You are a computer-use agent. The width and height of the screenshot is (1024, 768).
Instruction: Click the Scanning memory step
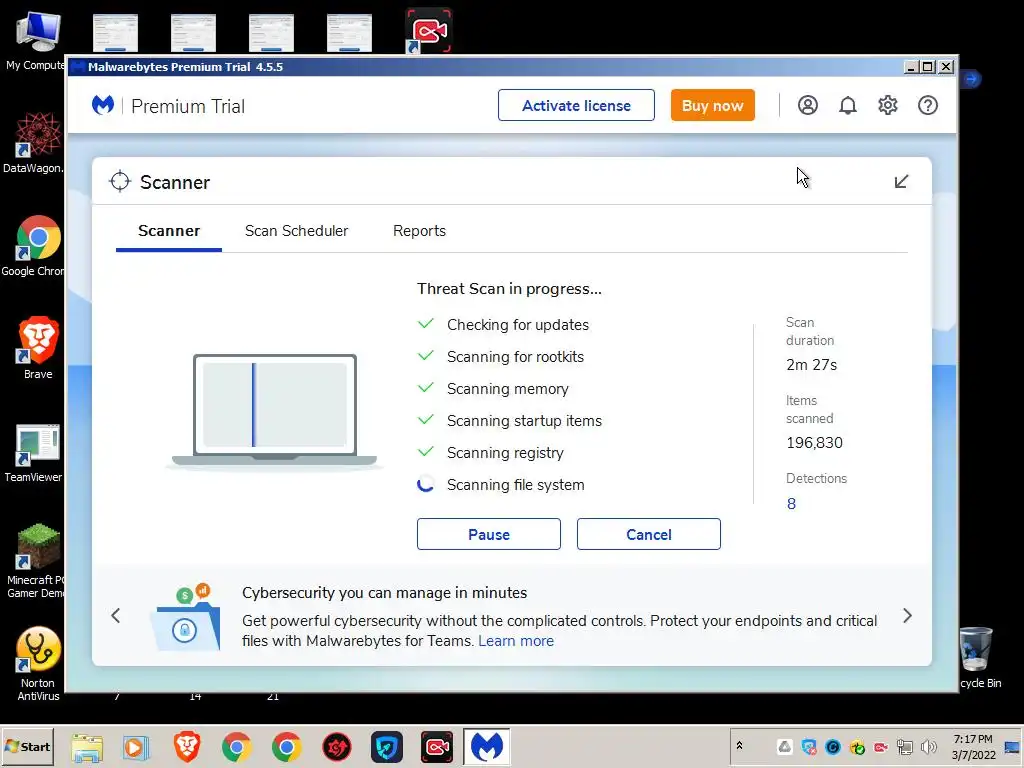[507, 389]
